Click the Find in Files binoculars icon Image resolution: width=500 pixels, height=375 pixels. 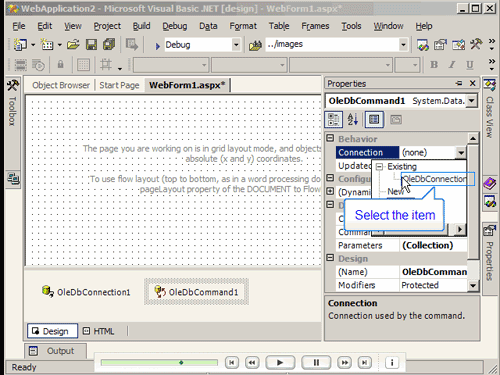pyautogui.click(x=255, y=45)
